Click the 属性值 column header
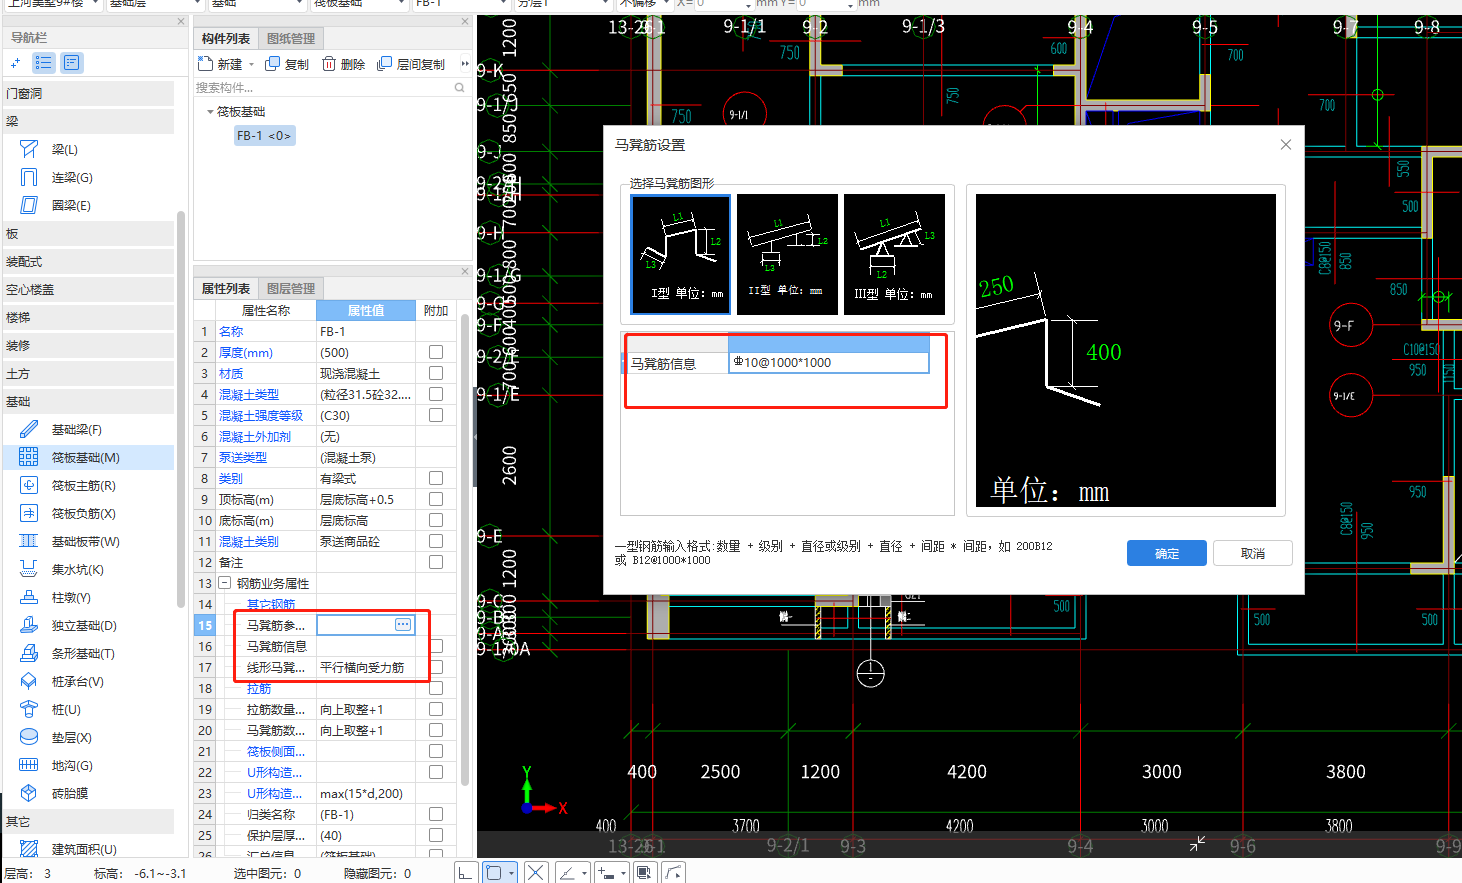 [366, 310]
